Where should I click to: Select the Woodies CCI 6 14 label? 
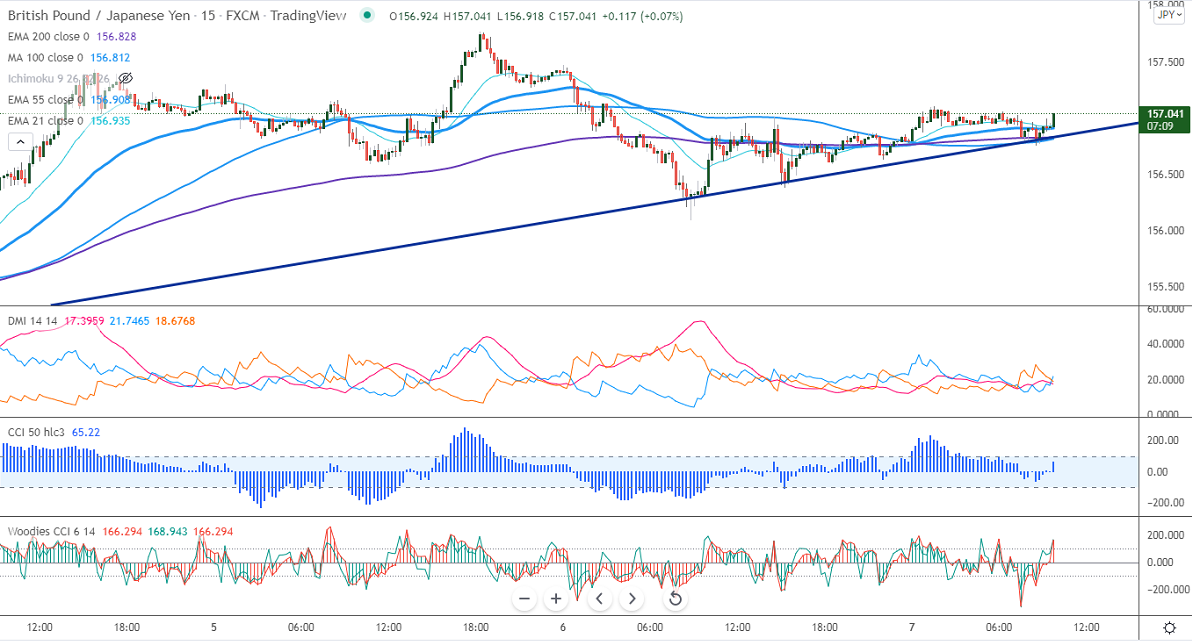tap(51, 532)
